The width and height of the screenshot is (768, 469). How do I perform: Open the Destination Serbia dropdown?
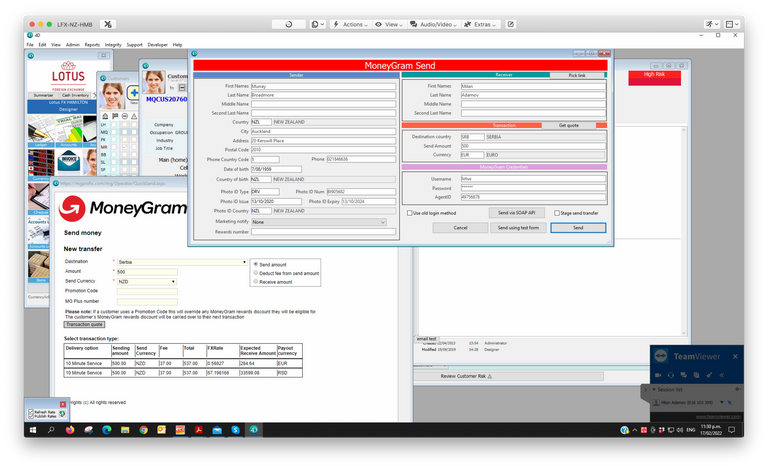[x=182, y=262]
